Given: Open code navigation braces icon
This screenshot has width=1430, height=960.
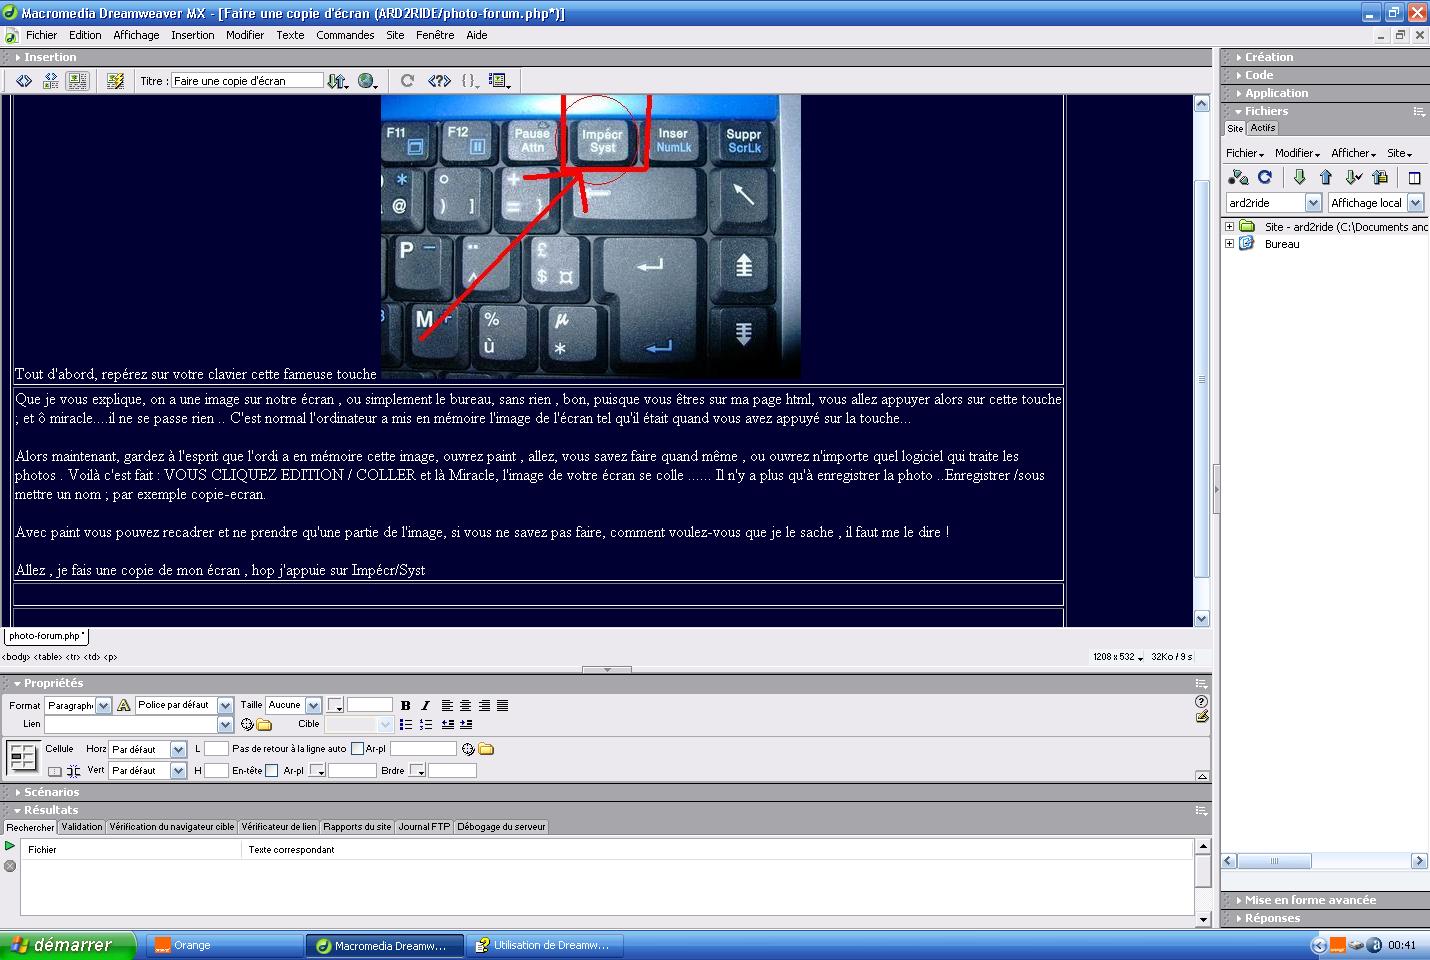Looking at the screenshot, I should pyautogui.click(x=469, y=81).
